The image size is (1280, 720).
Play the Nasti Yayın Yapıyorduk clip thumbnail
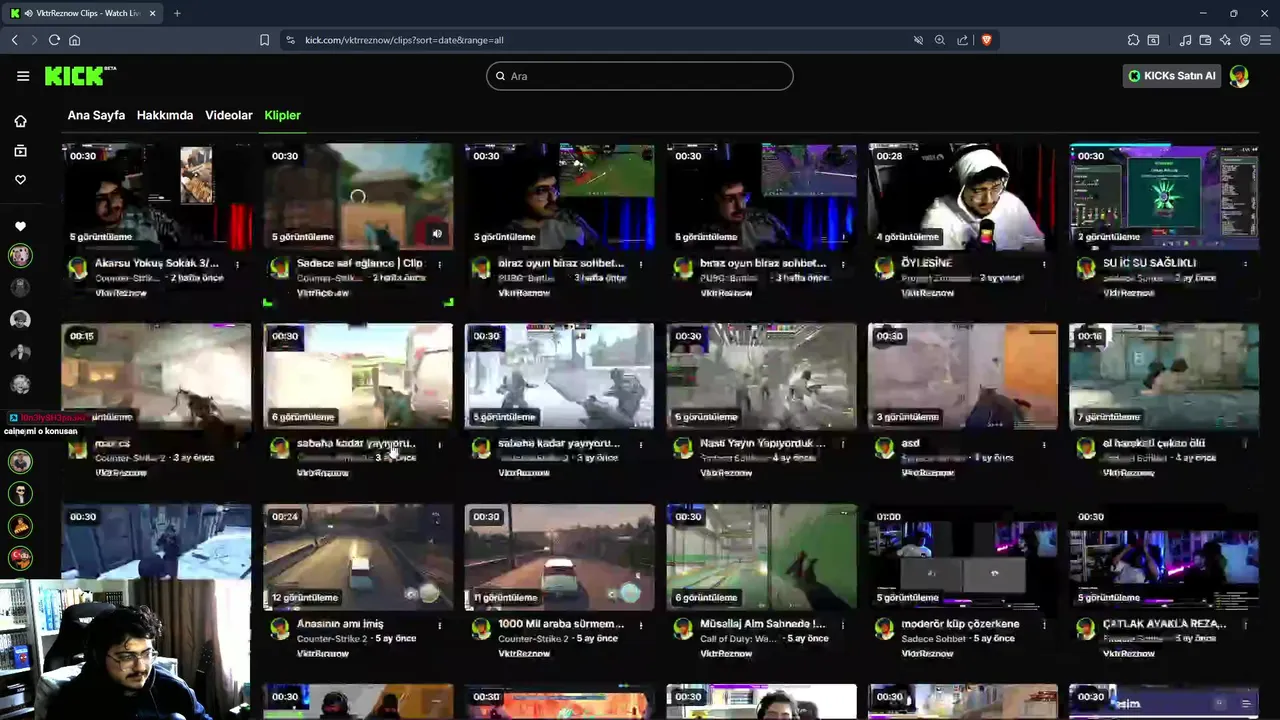(762, 377)
